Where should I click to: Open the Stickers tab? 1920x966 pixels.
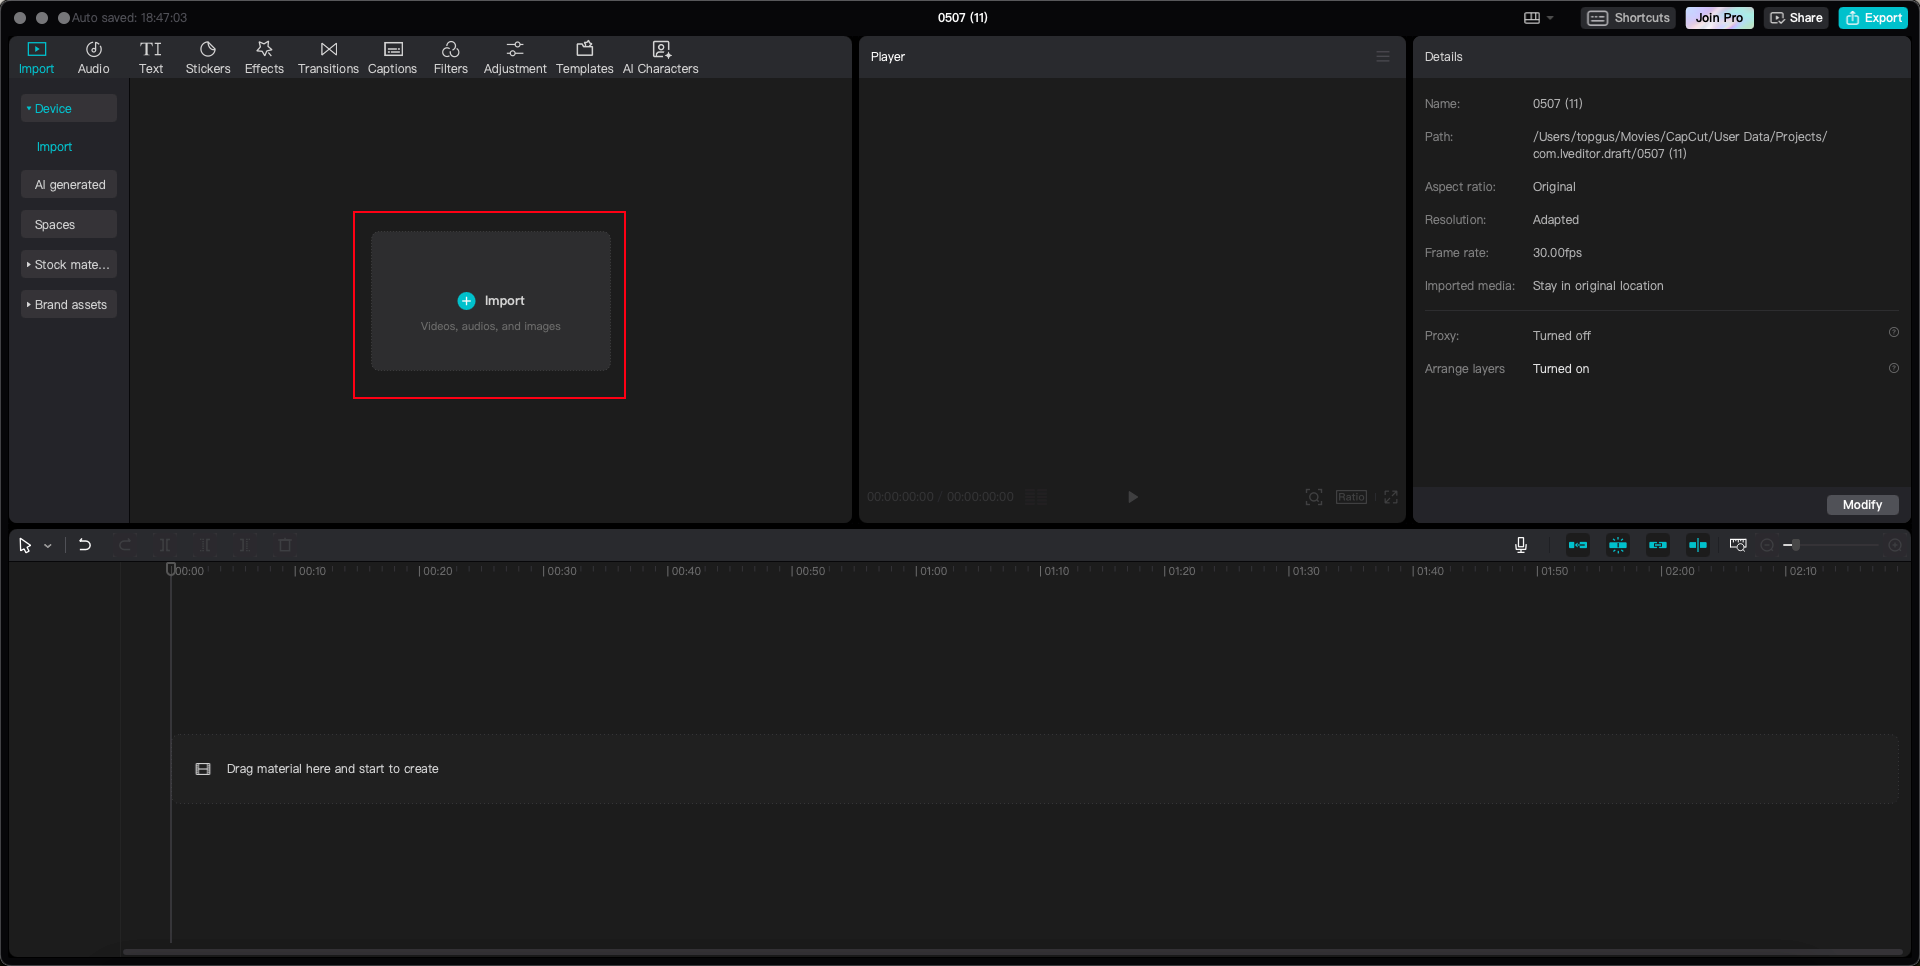[x=208, y=58]
